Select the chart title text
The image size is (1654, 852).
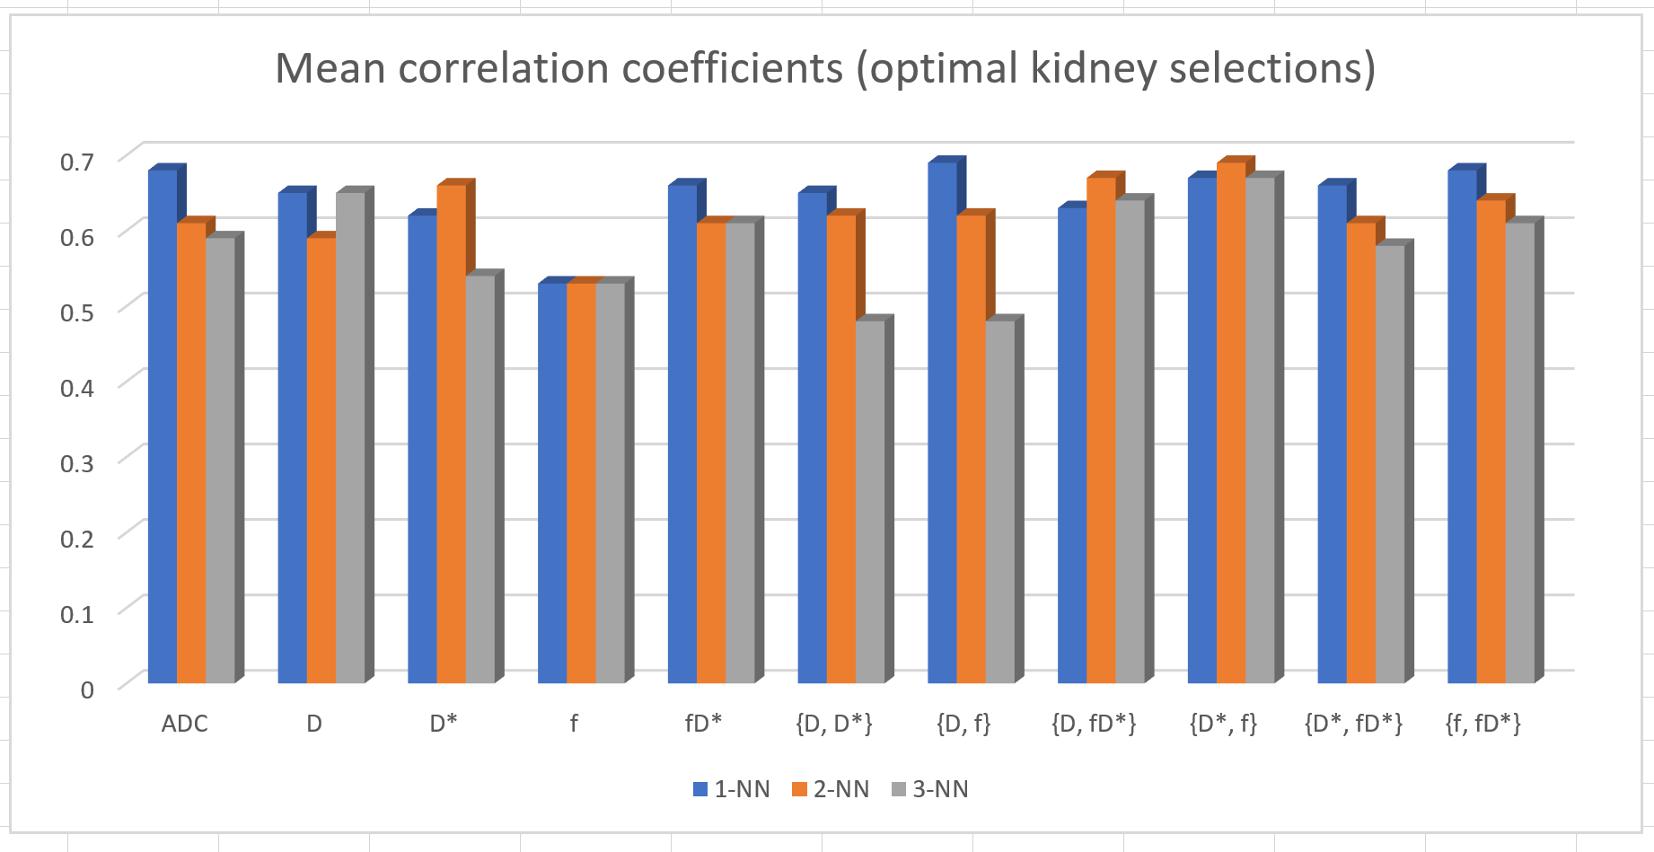[825, 69]
